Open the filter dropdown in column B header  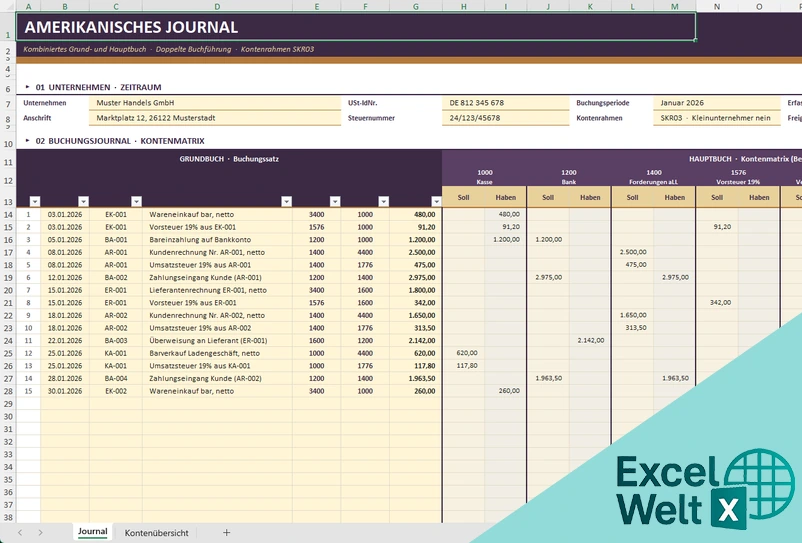(x=83, y=201)
